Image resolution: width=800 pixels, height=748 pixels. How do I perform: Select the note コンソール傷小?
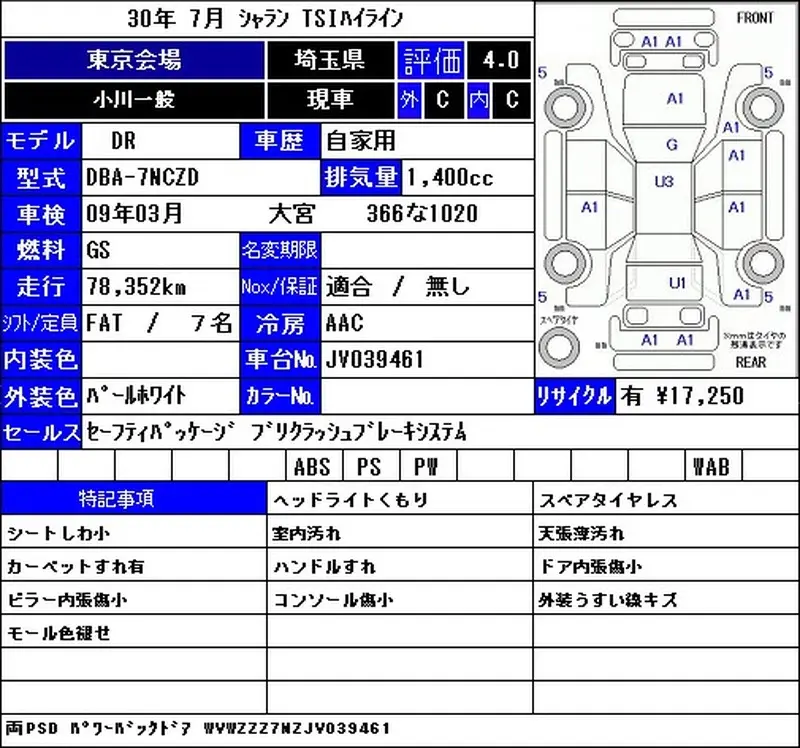pos(333,600)
